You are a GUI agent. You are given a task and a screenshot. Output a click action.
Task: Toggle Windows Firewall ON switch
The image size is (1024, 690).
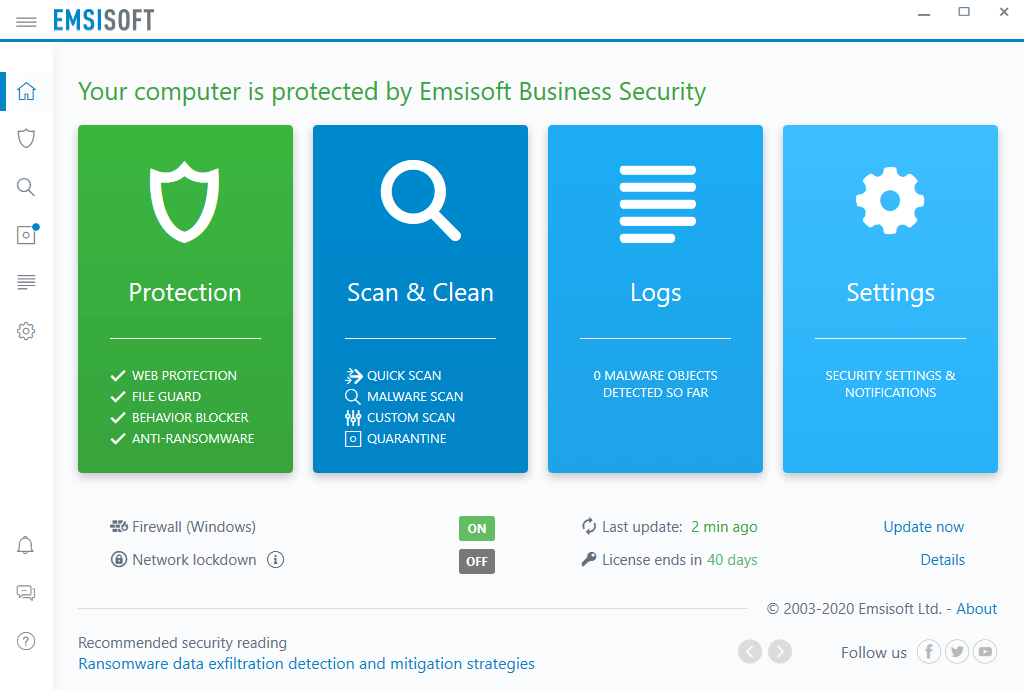click(477, 528)
